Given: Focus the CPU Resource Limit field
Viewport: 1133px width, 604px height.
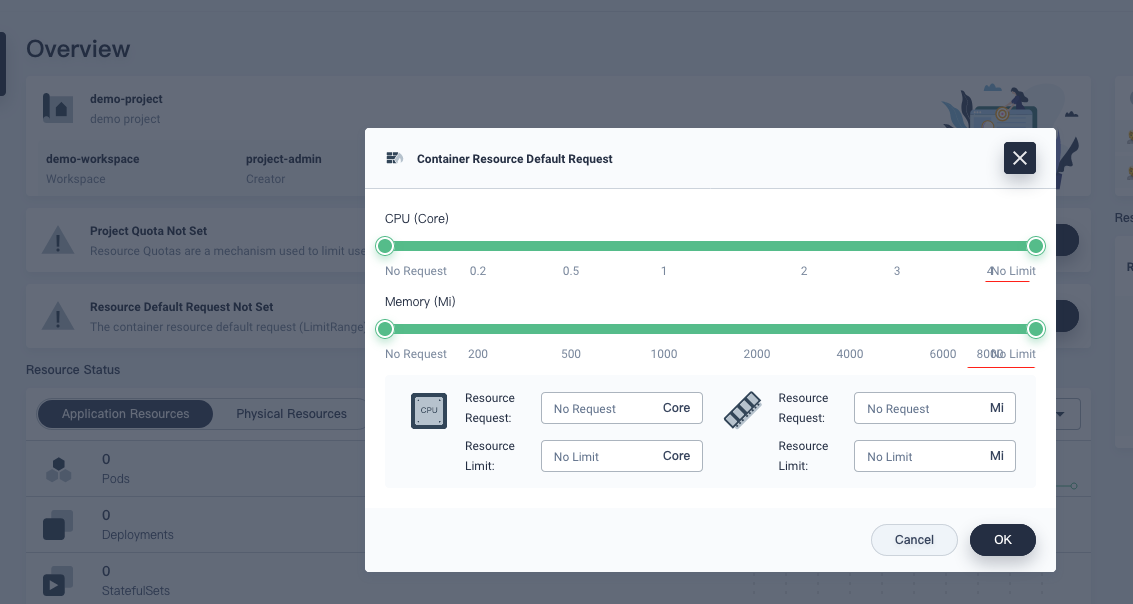Looking at the screenshot, I should [621, 456].
